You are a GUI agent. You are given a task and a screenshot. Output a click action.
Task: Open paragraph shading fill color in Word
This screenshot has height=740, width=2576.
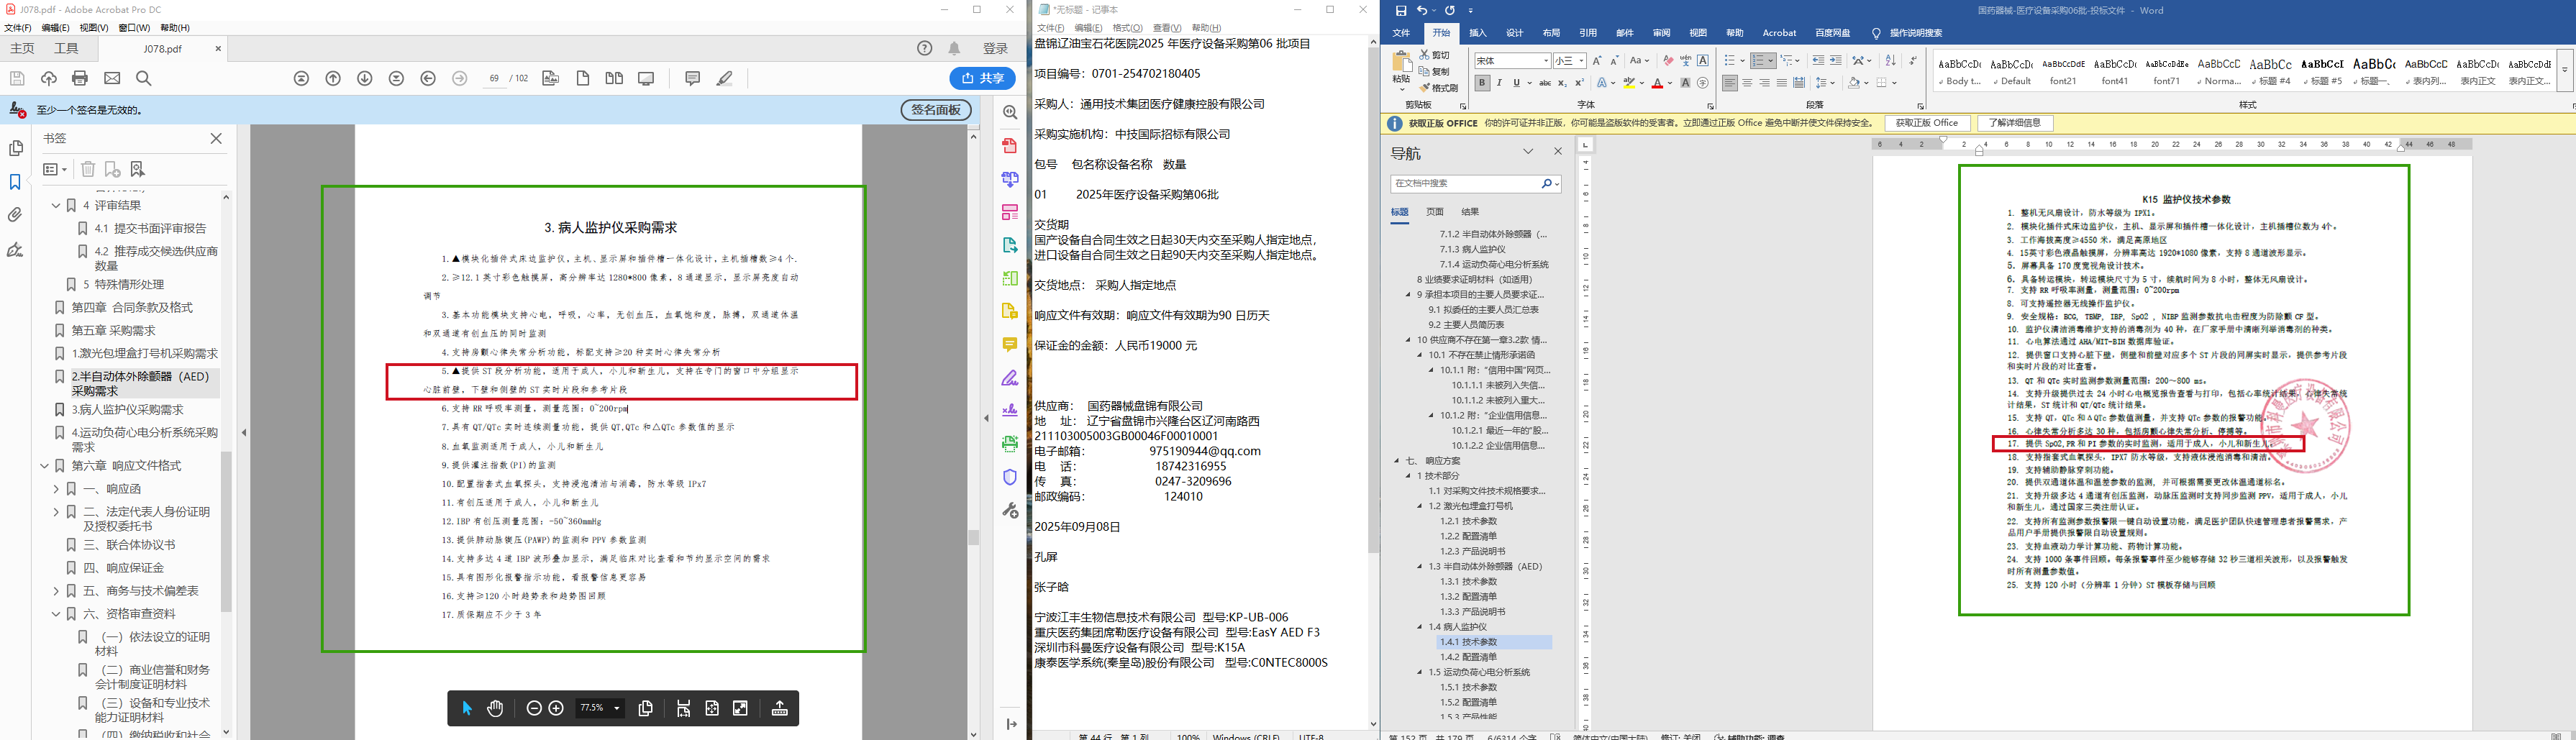[1854, 83]
